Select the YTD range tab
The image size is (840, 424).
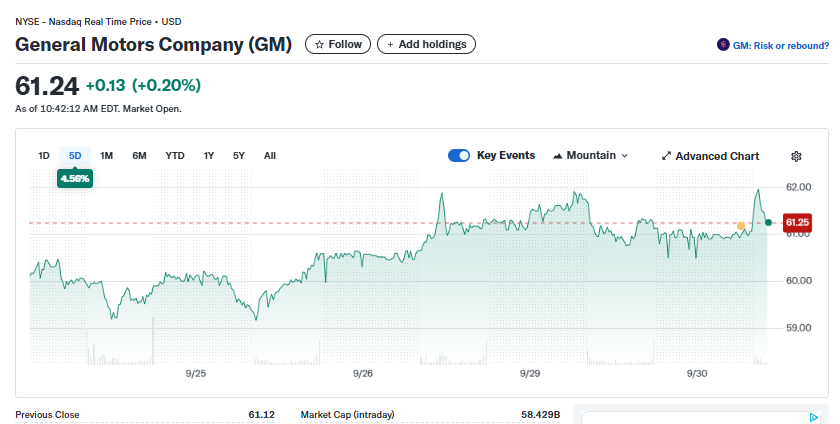pos(175,155)
